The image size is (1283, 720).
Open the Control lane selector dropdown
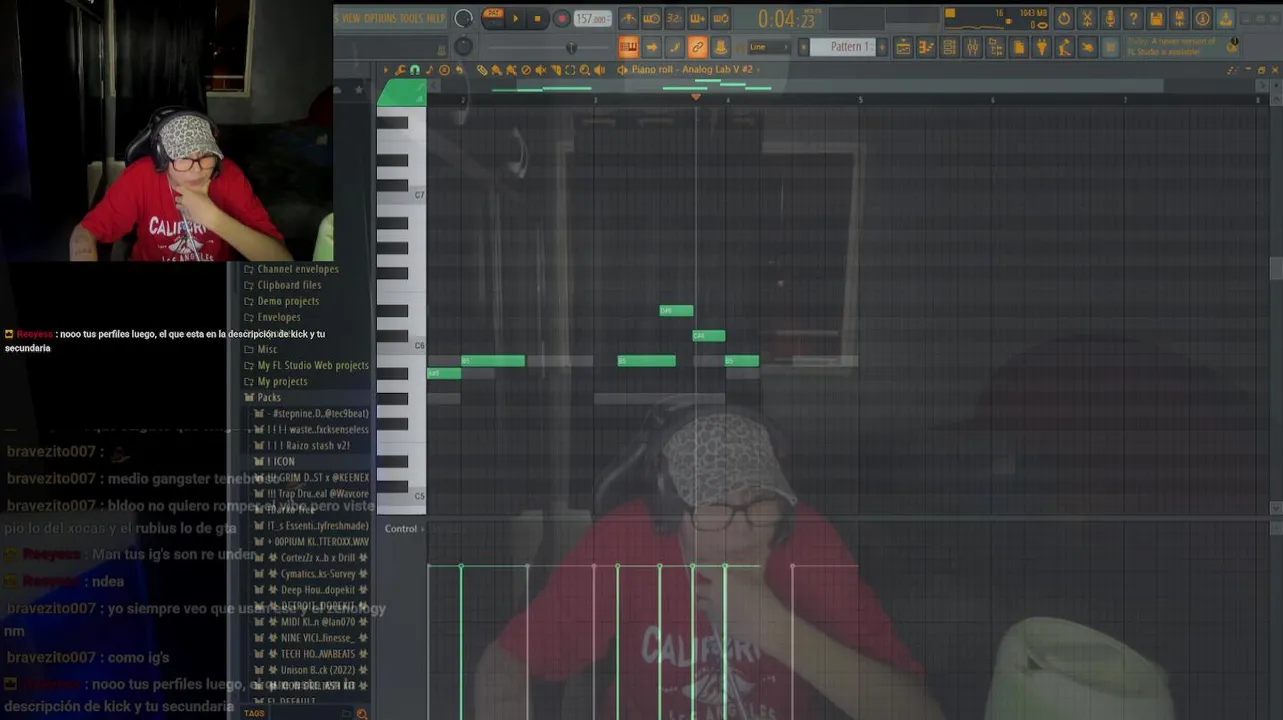[x=405, y=529]
